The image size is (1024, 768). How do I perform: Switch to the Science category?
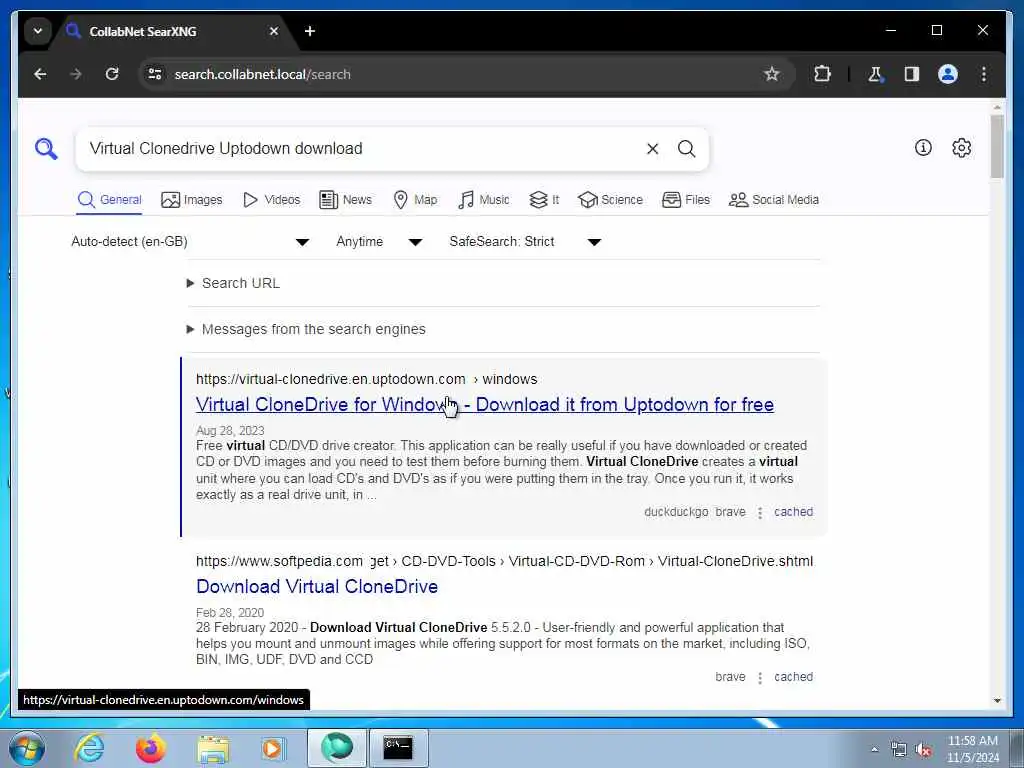point(611,200)
